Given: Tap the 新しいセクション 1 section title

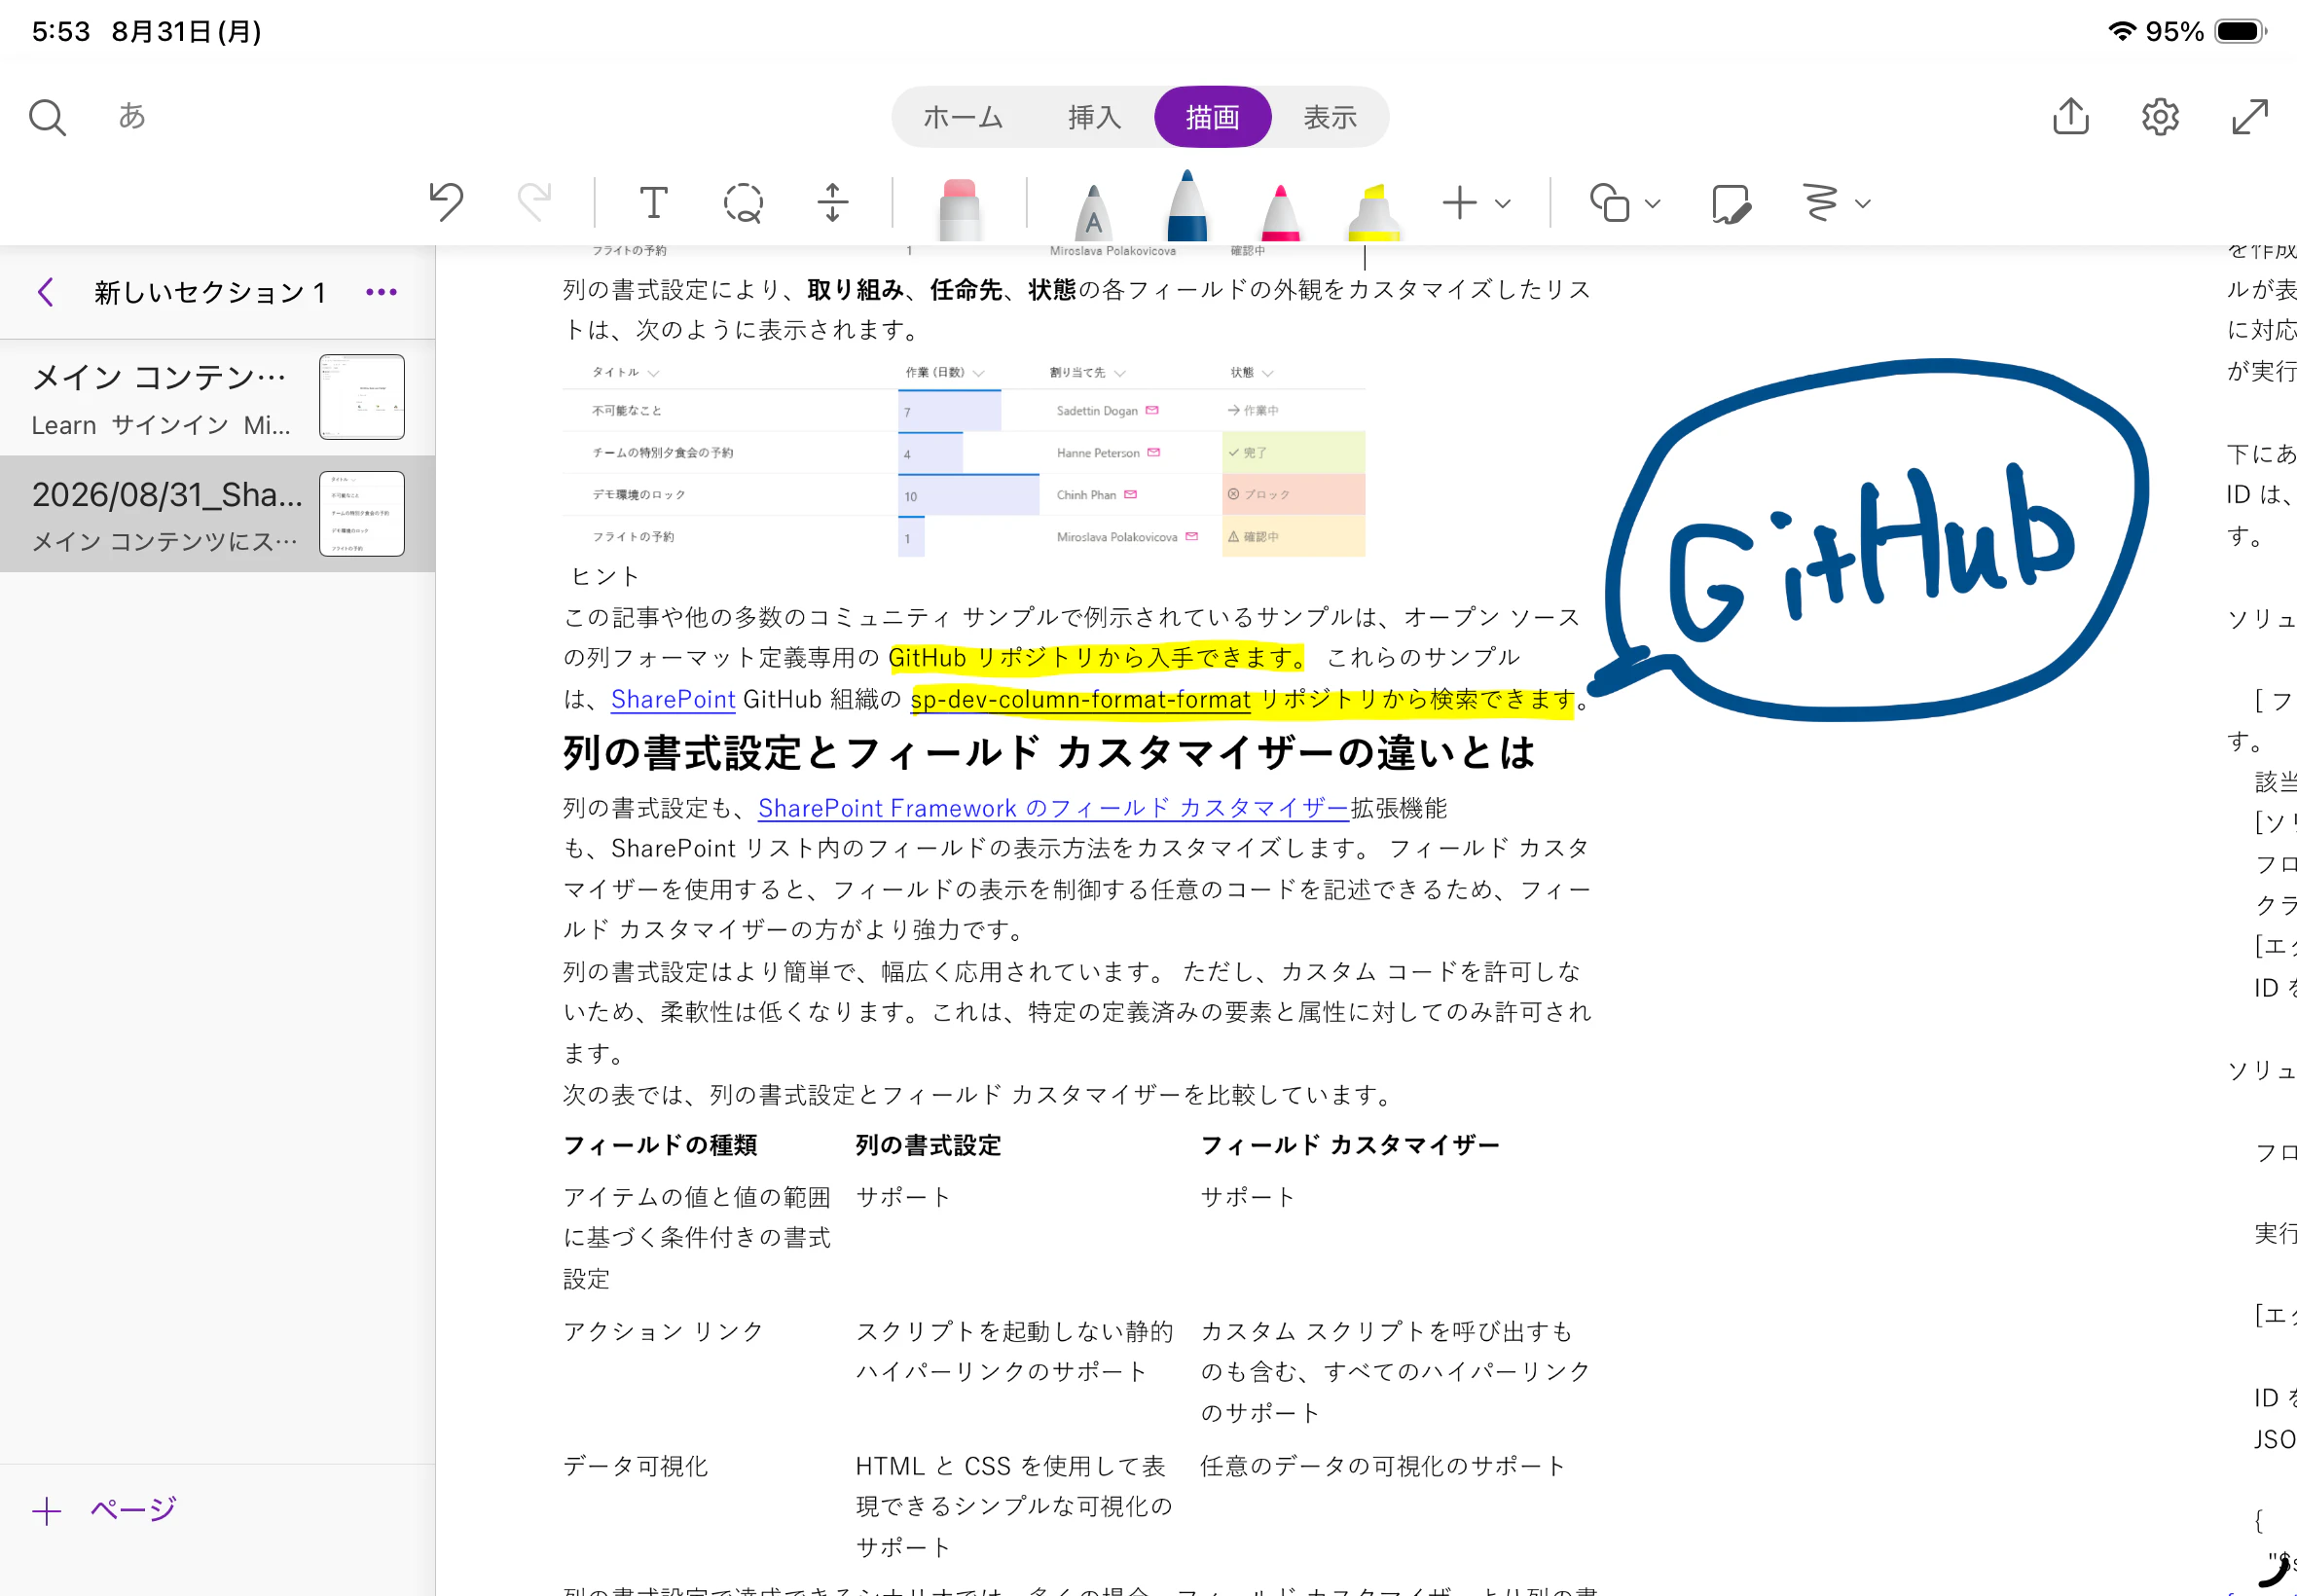Looking at the screenshot, I should tap(210, 292).
